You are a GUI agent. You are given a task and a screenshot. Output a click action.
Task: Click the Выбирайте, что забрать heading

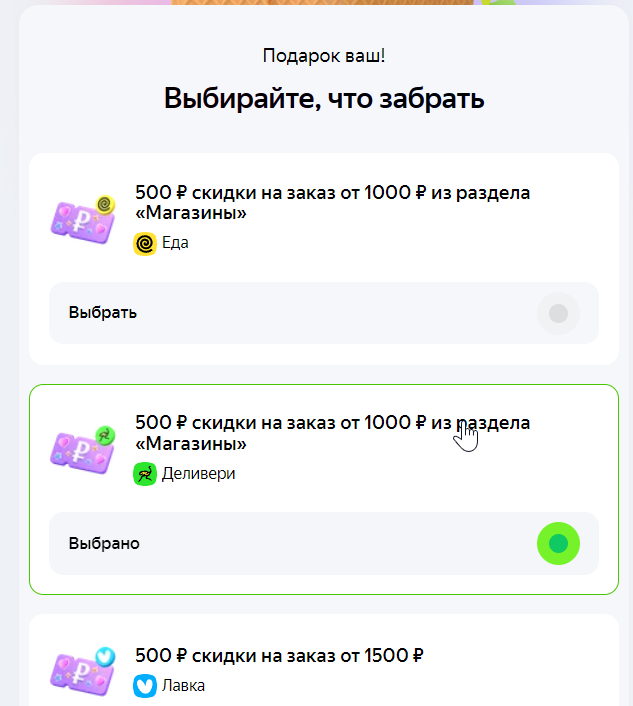[x=324, y=98]
